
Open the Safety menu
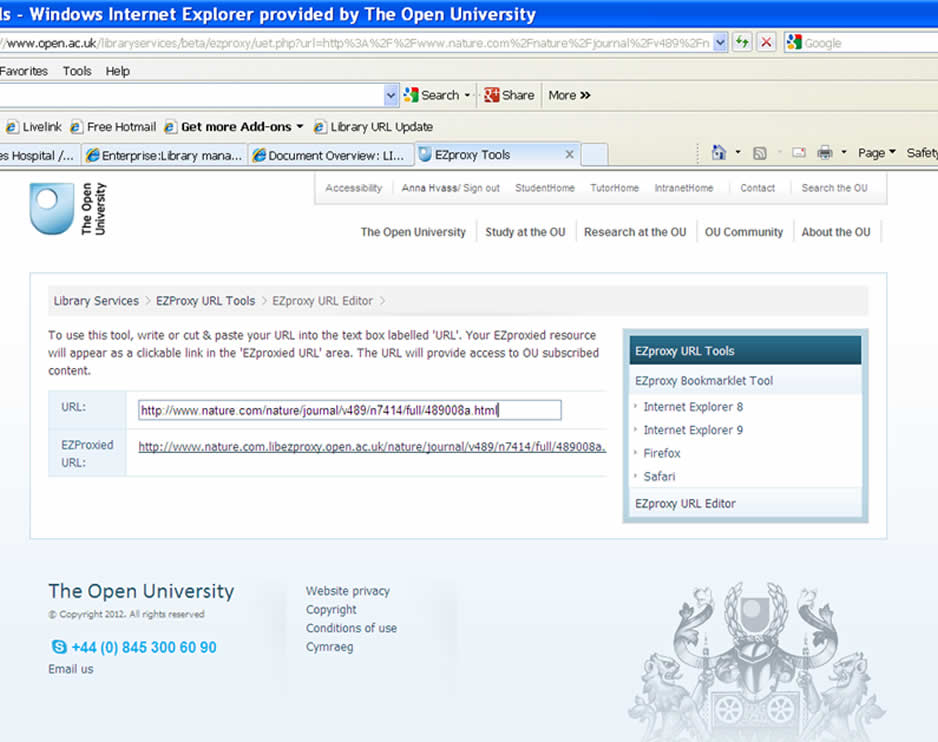922,153
